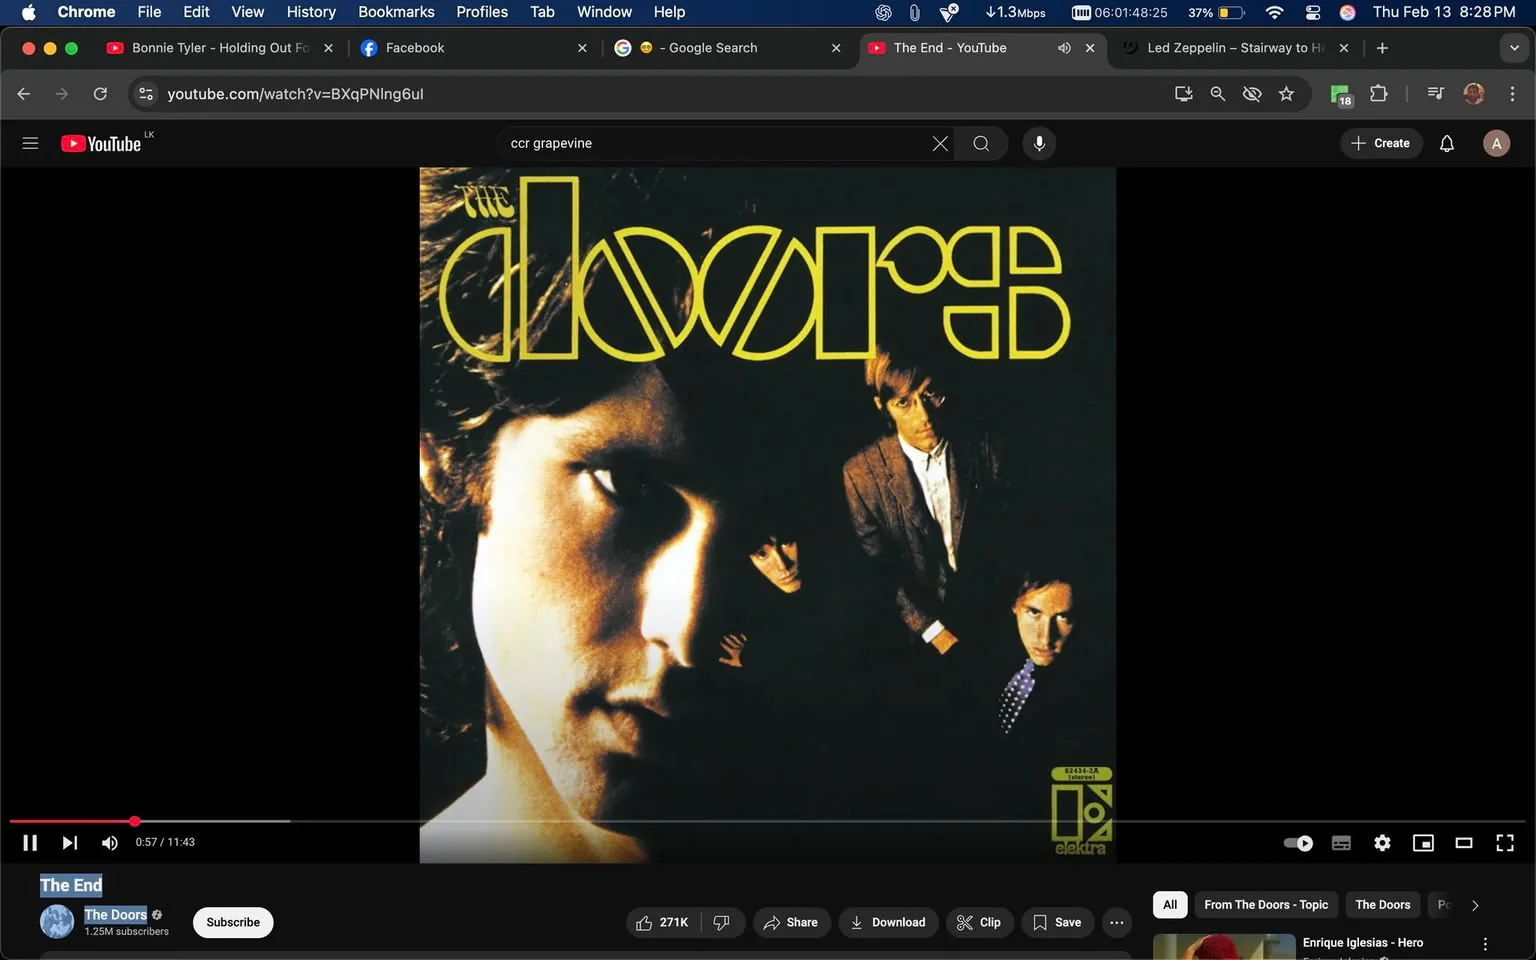Click the YouTube logo to go home

[101, 143]
